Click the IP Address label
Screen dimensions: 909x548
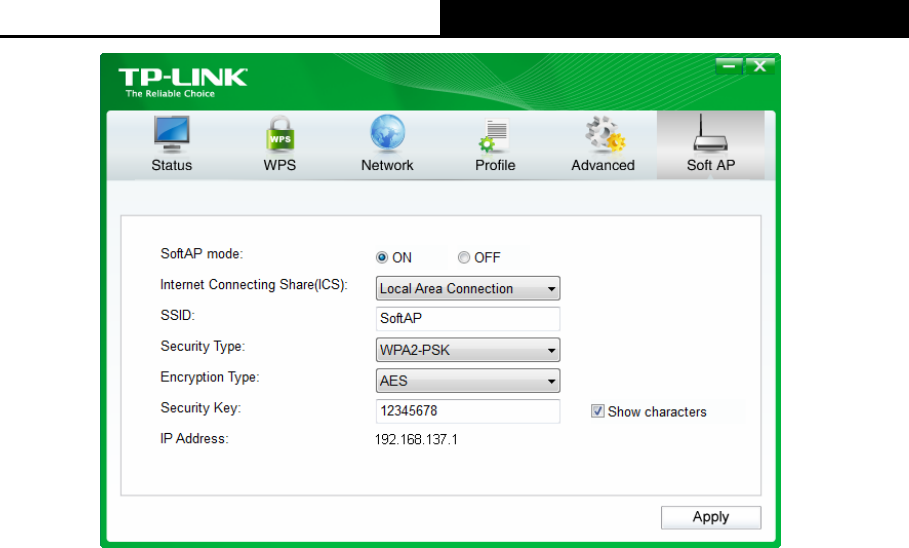[194, 438]
